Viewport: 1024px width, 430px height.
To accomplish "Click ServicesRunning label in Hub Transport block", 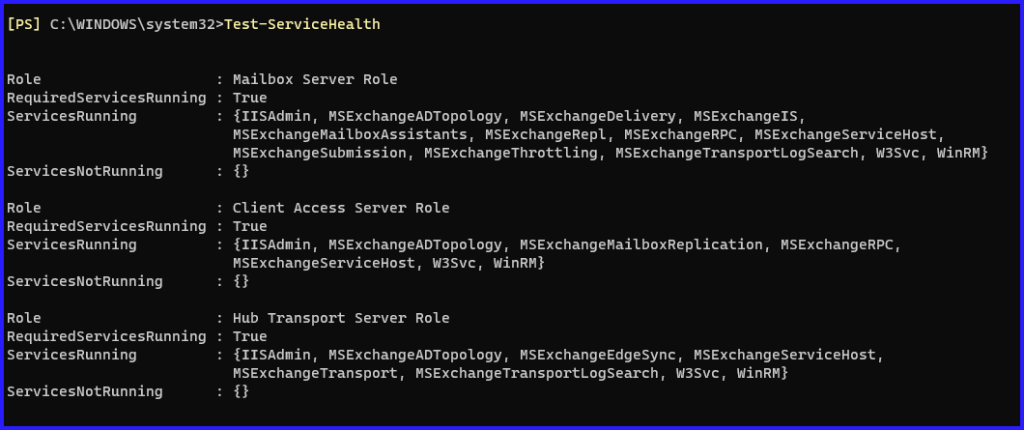I will point(72,354).
